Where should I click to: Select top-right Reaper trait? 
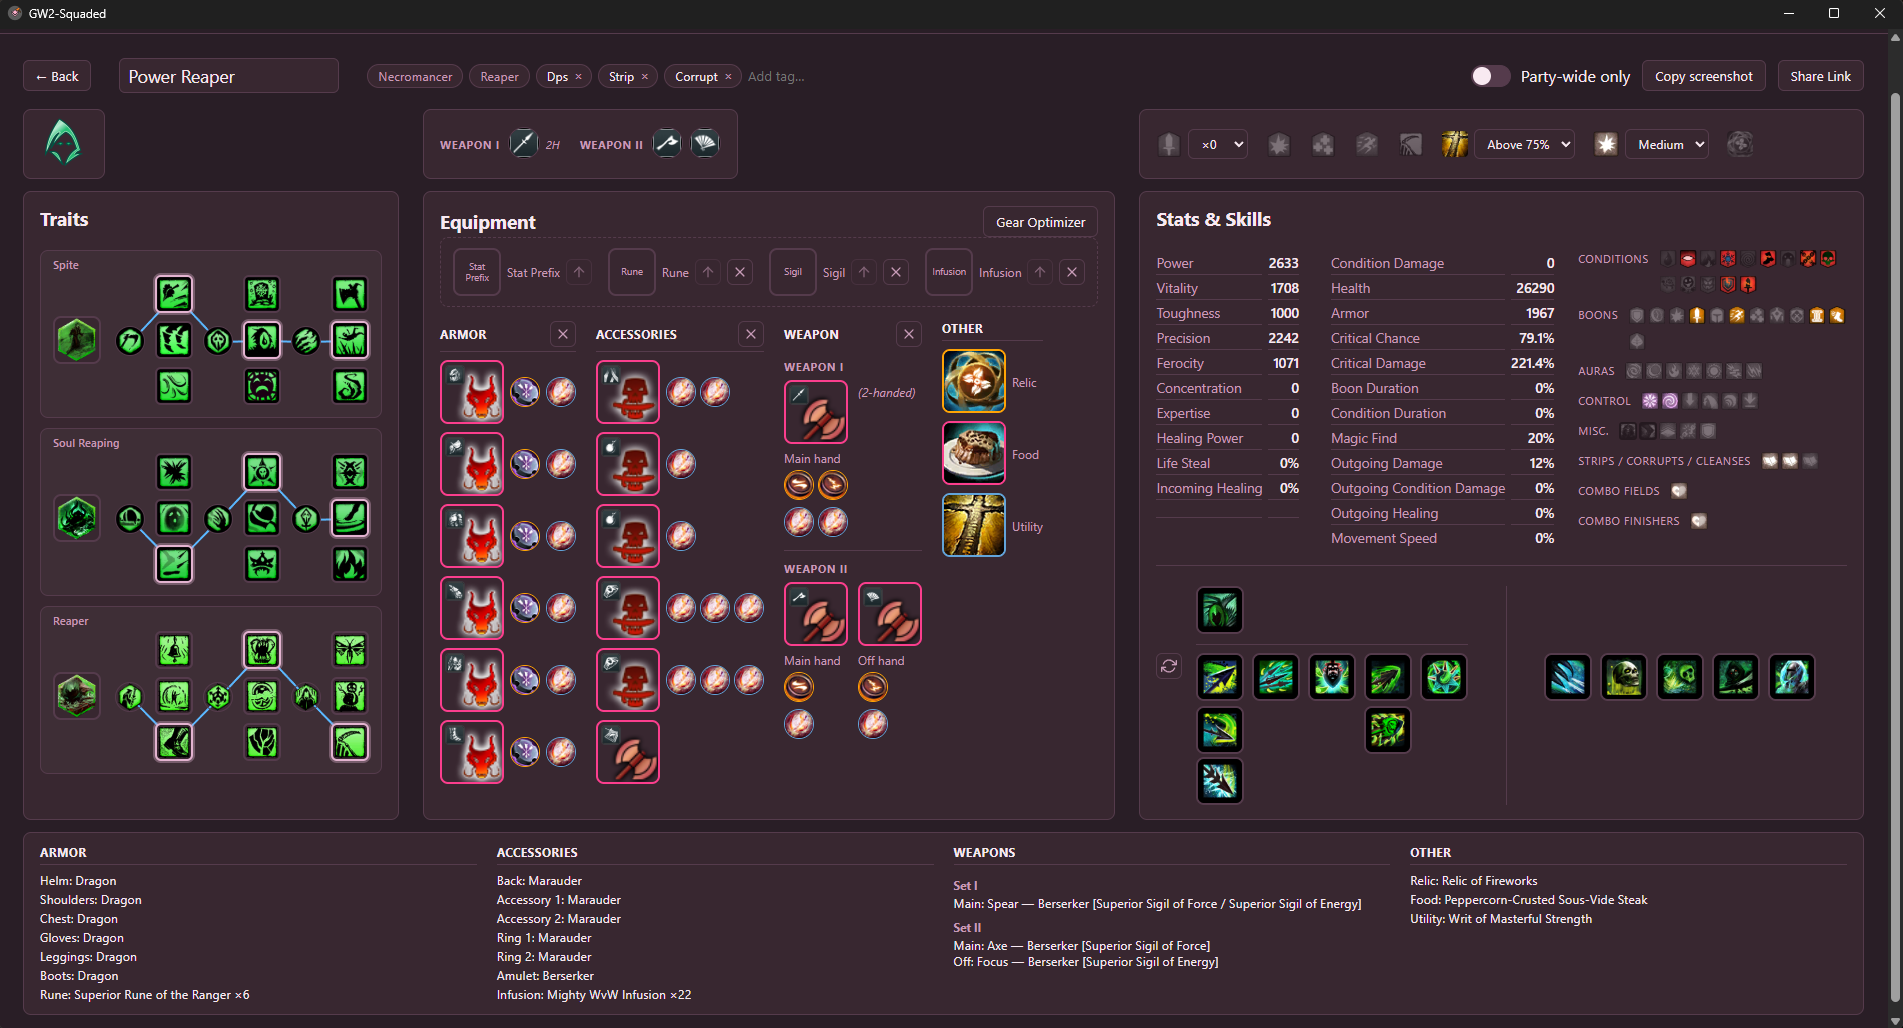click(x=350, y=650)
